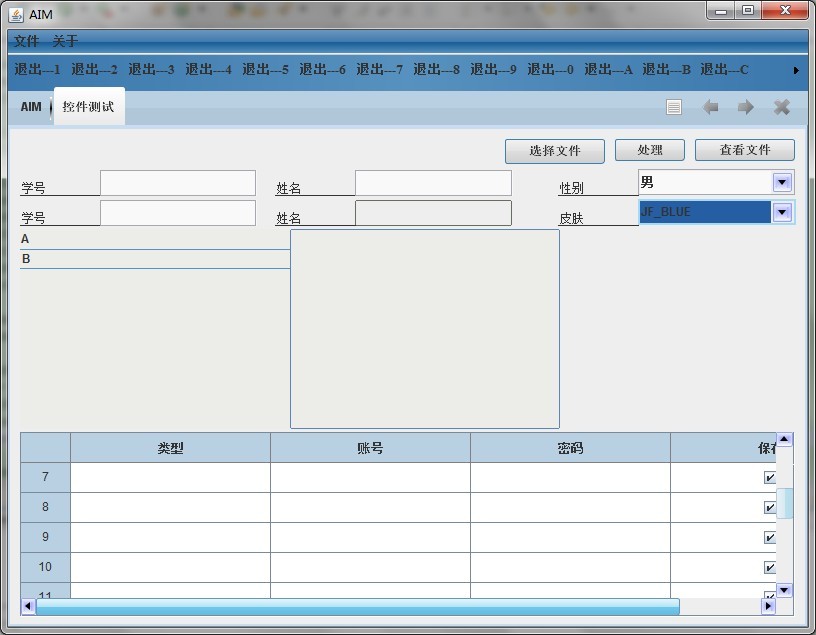Select row header 10
The height and width of the screenshot is (635, 816).
(45, 567)
